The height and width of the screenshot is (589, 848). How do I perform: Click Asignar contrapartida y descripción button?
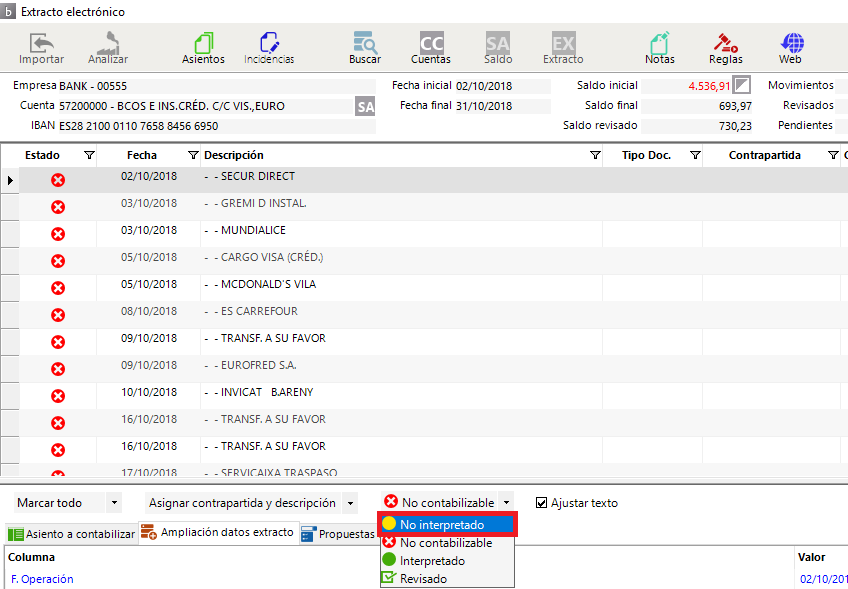(243, 503)
